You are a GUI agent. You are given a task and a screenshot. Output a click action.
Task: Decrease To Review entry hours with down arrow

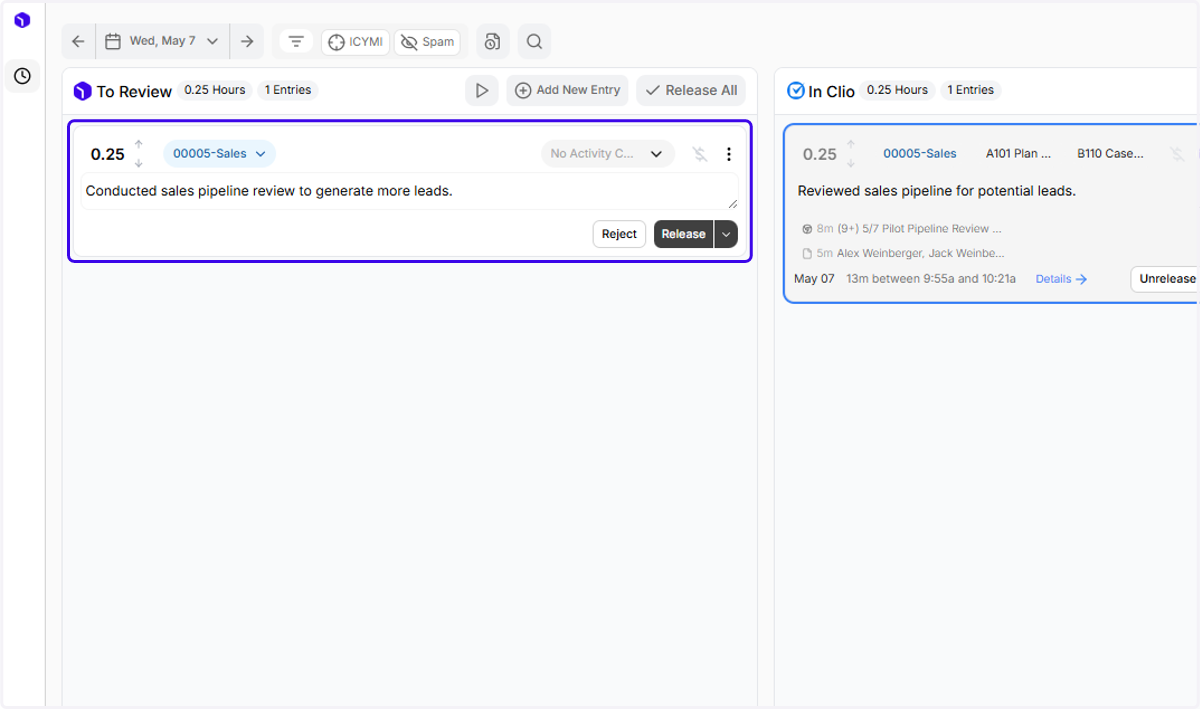(138, 163)
